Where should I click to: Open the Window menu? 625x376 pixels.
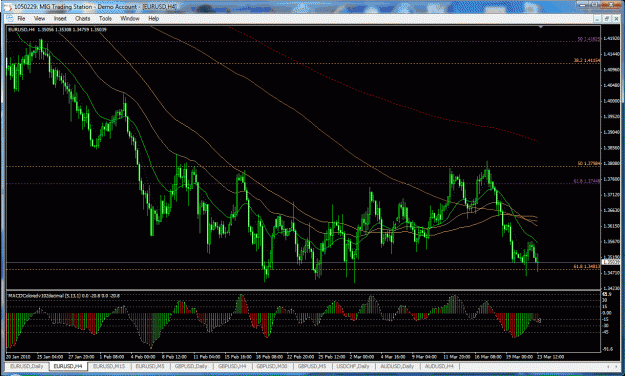coord(130,18)
